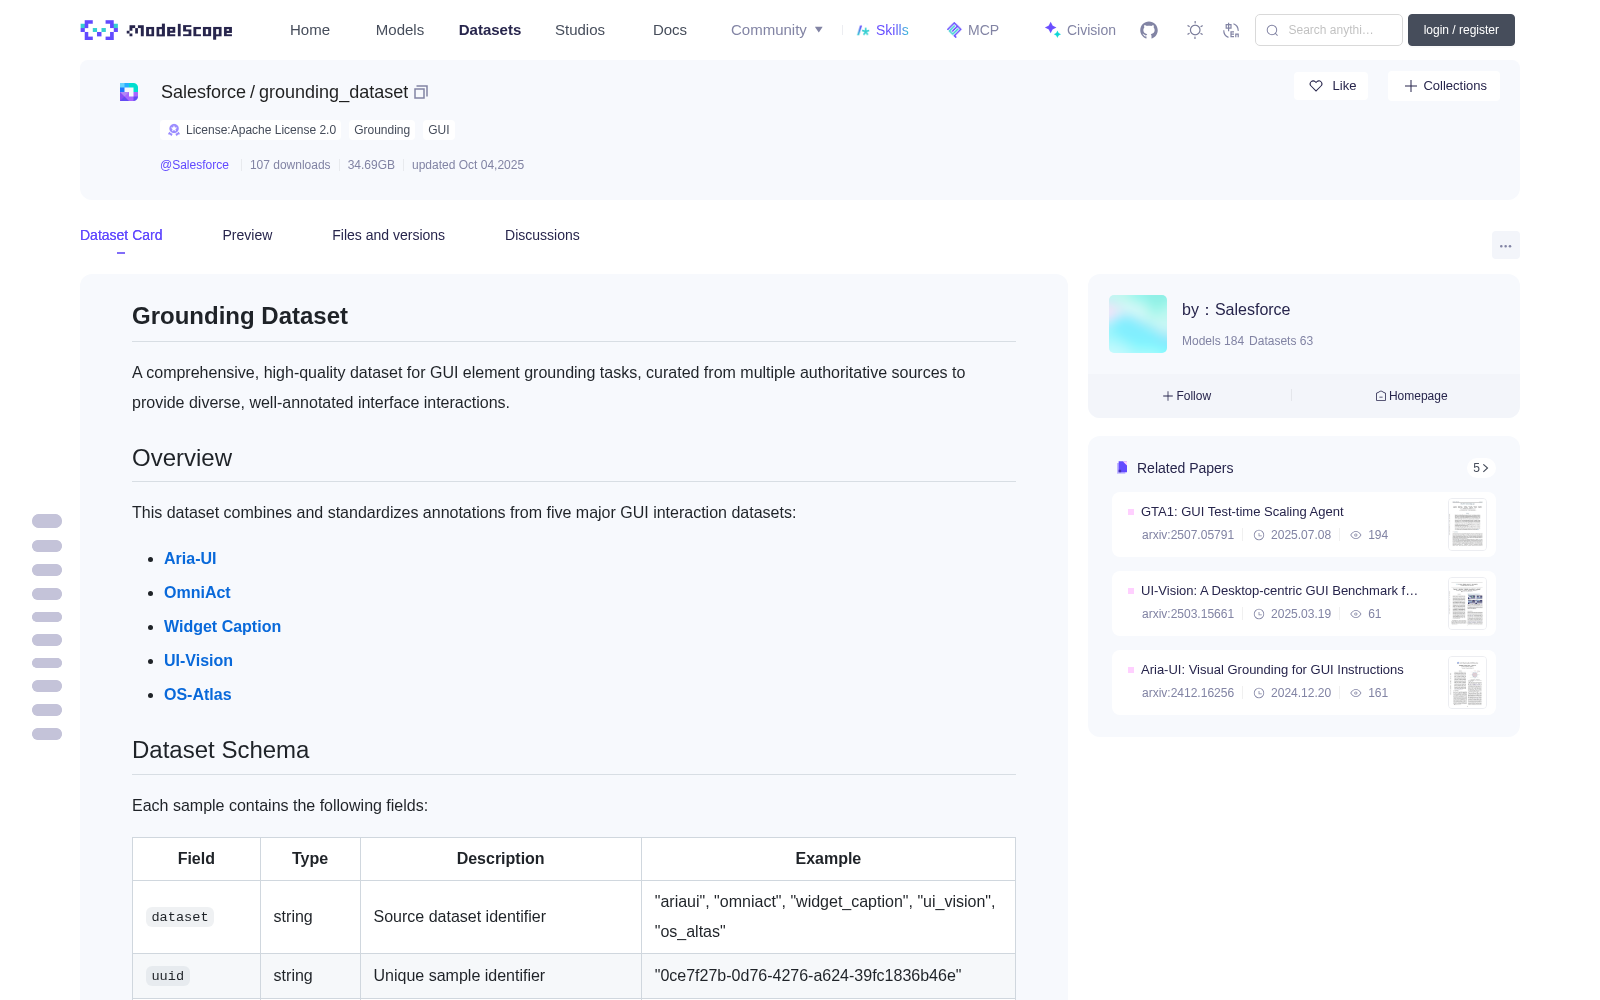Click the "107 downloads" text
This screenshot has height=1000, width=1600.
pyautogui.click(x=290, y=165)
